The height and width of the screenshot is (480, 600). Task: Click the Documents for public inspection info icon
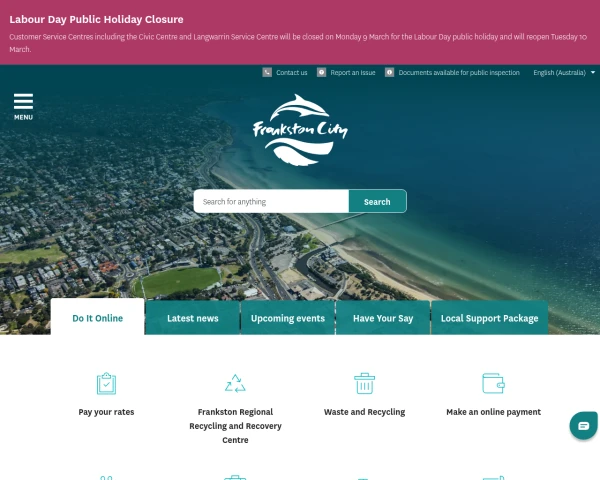(x=390, y=72)
